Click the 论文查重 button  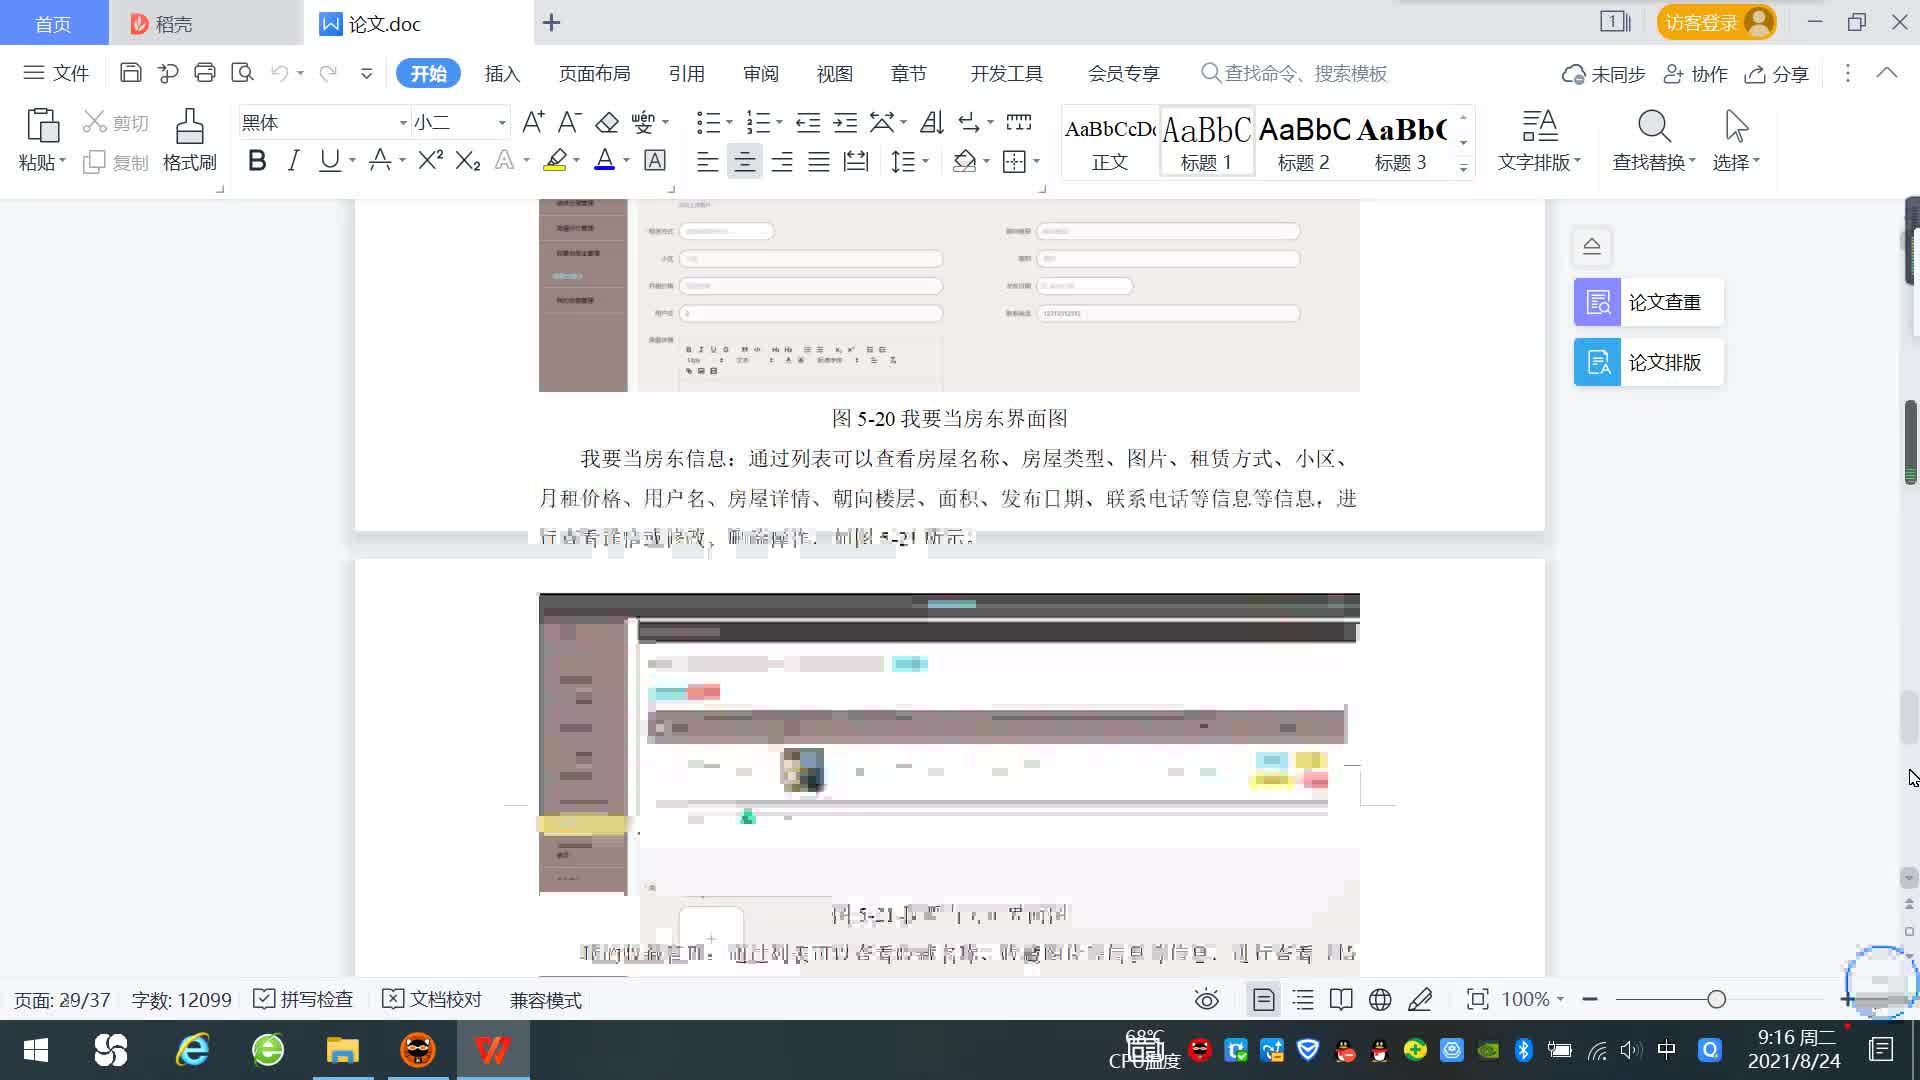pyautogui.click(x=1648, y=302)
